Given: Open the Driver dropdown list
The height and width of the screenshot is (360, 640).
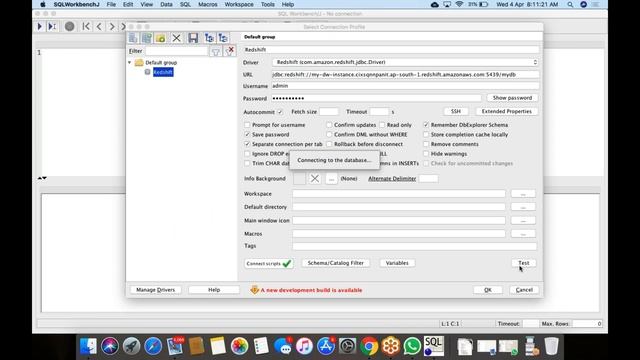Looking at the screenshot, I should coord(405,62).
